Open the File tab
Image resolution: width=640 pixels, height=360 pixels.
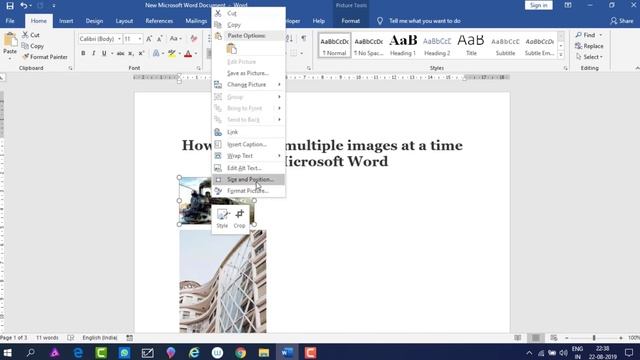tap(10, 21)
